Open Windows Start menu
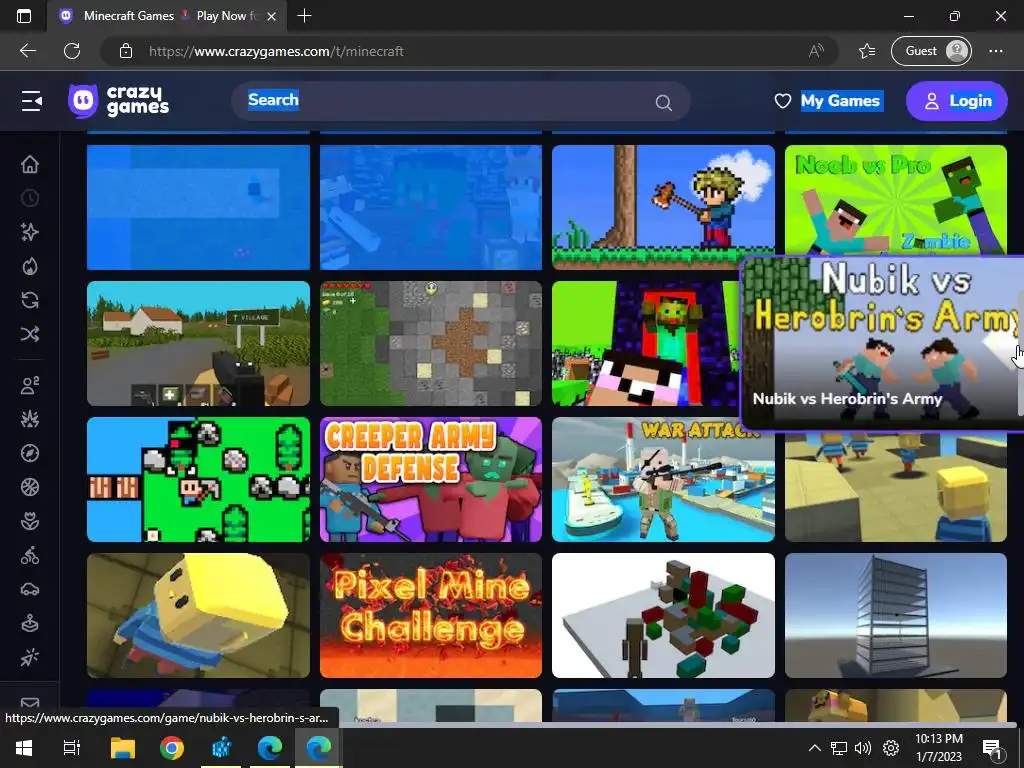Screen dimensions: 1024x768 coord(24,748)
